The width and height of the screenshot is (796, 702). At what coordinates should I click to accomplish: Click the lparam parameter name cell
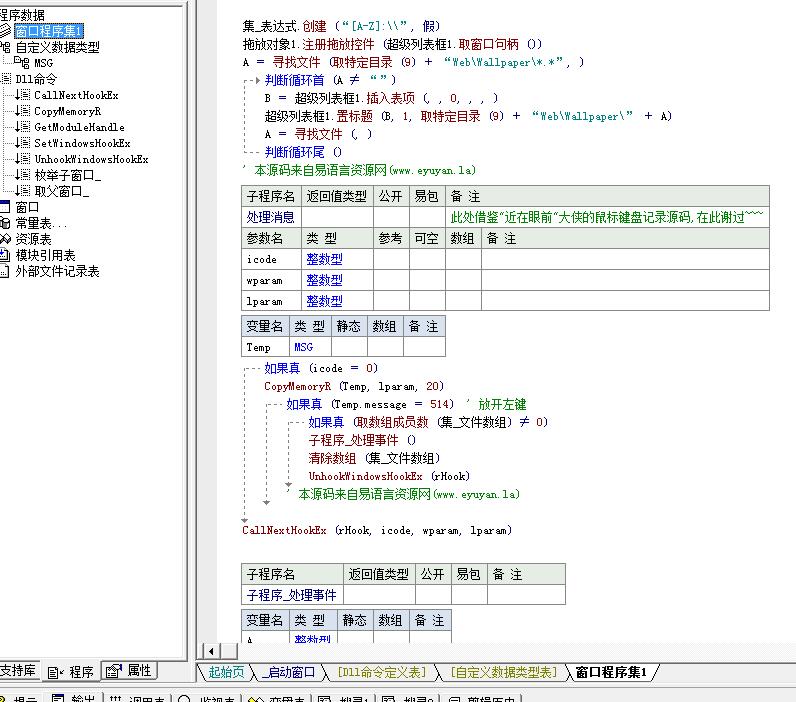tap(271, 301)
